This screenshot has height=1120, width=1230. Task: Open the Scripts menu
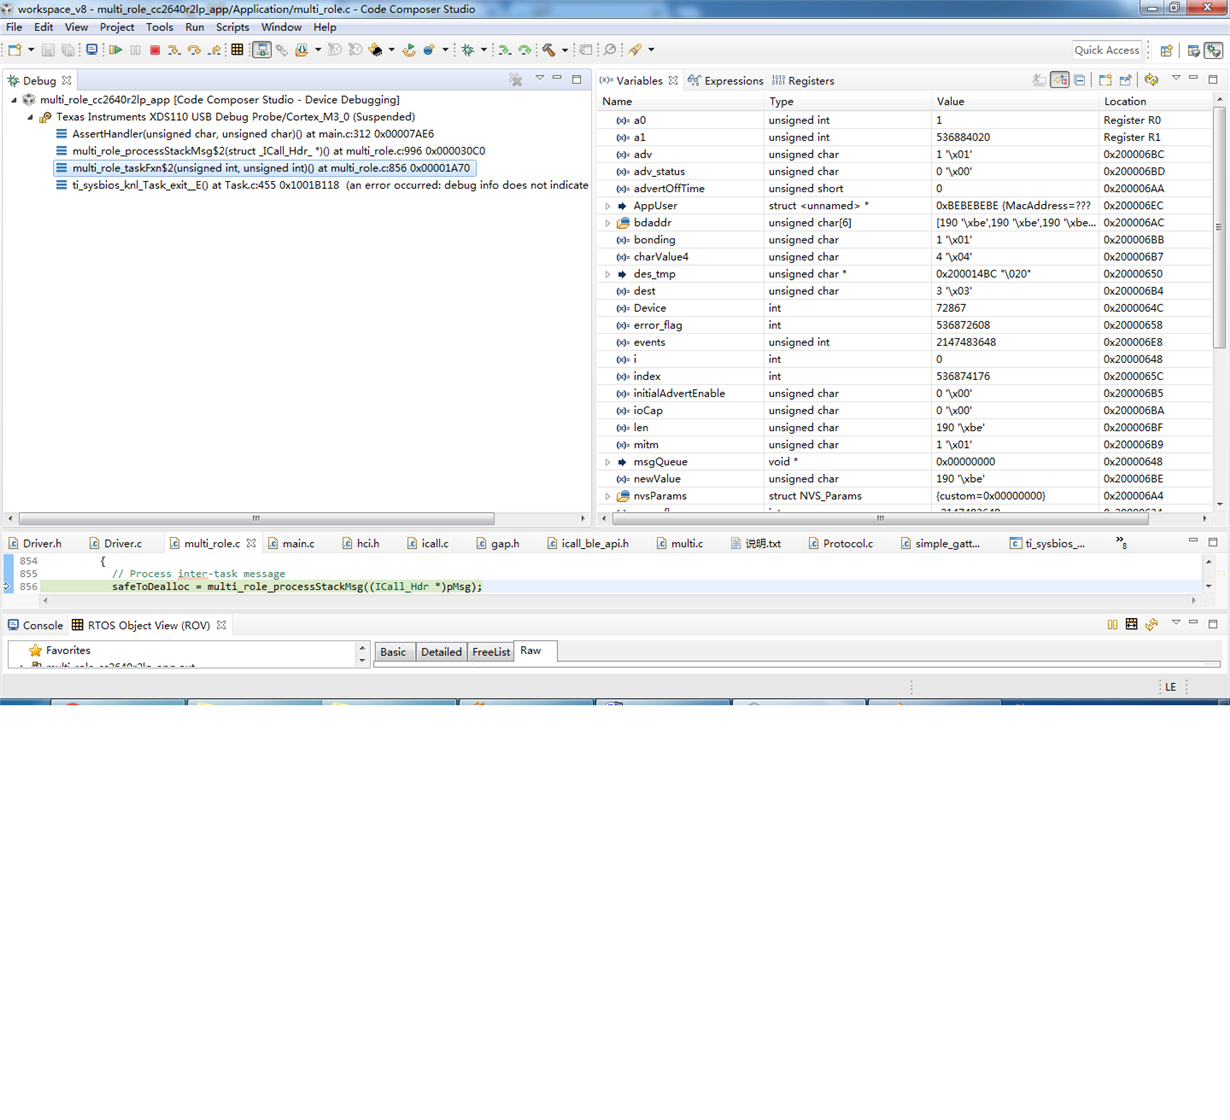click(232, 27)
